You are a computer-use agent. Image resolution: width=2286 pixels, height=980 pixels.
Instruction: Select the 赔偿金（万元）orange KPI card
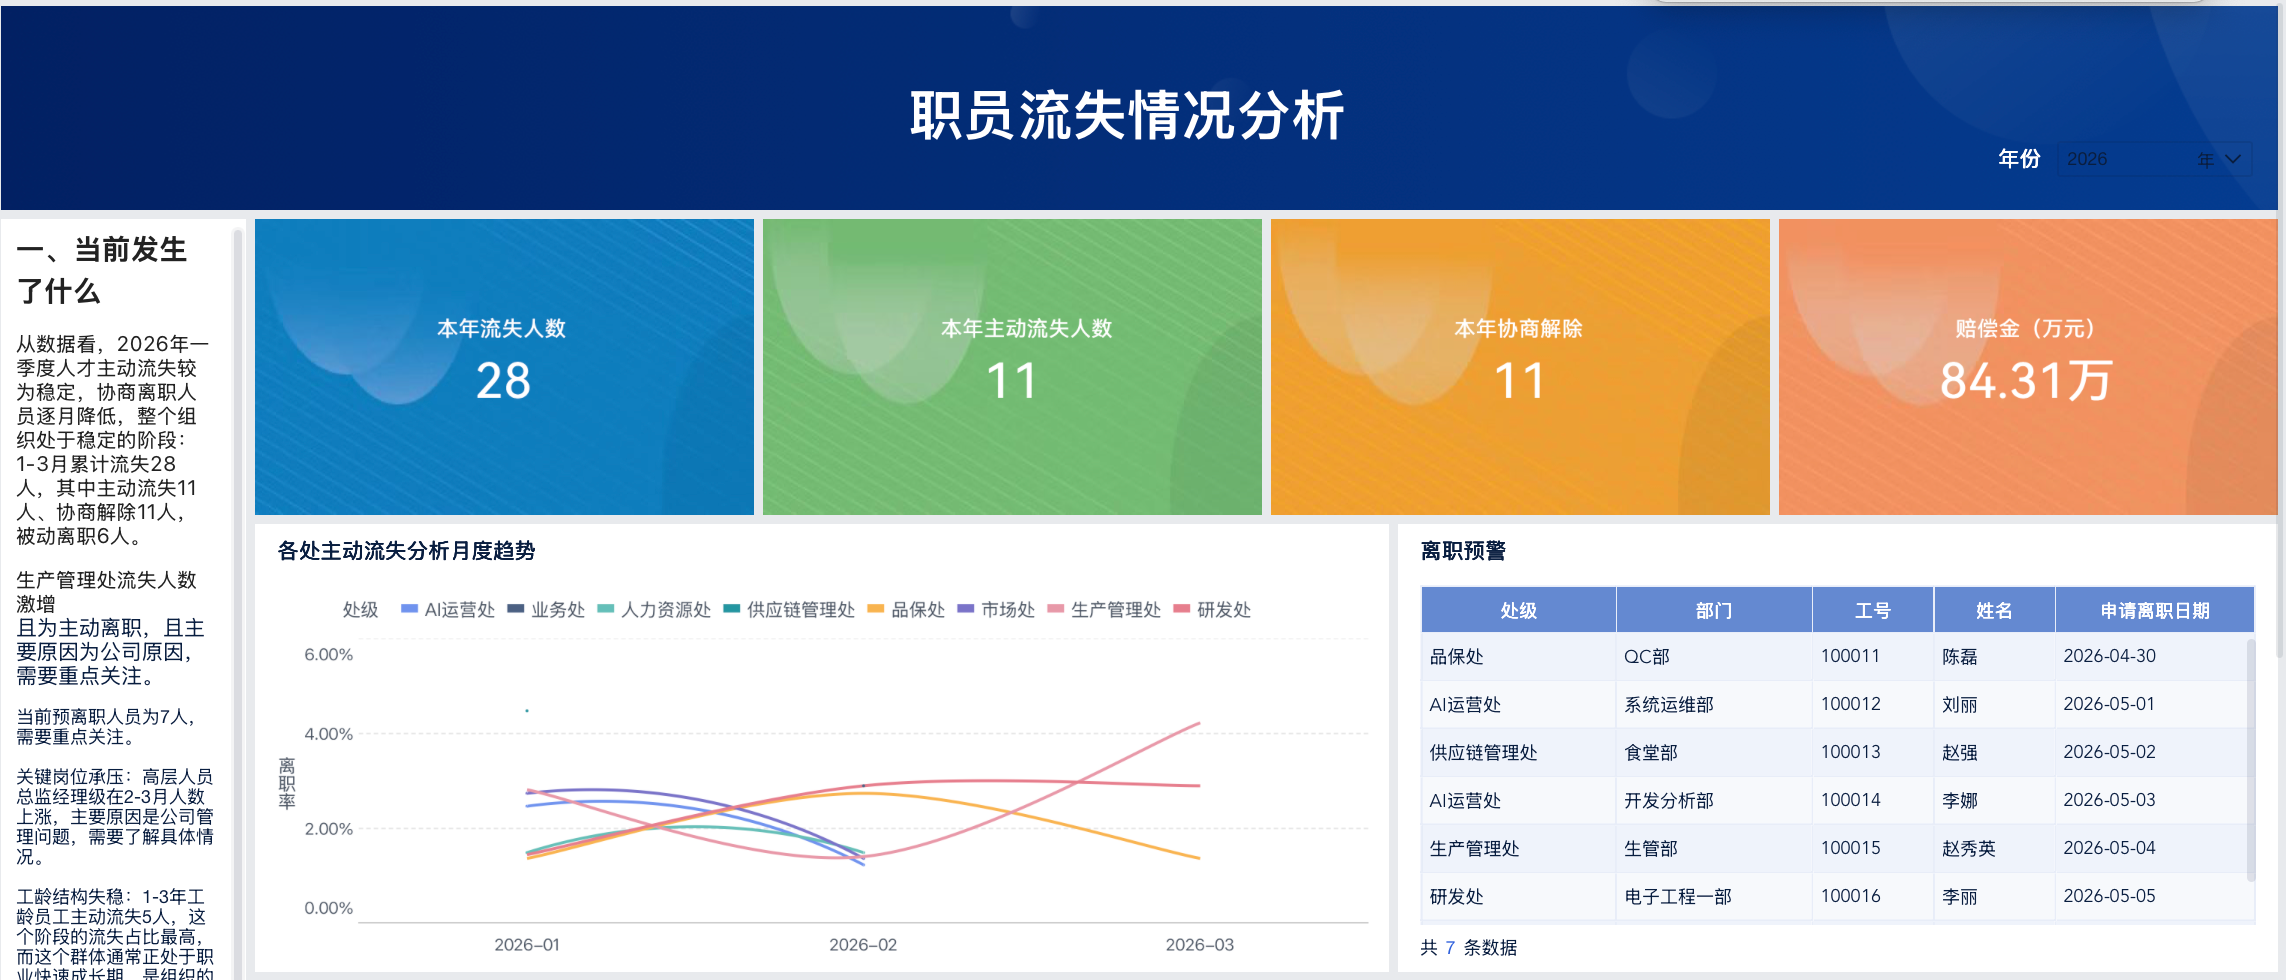2027,367
